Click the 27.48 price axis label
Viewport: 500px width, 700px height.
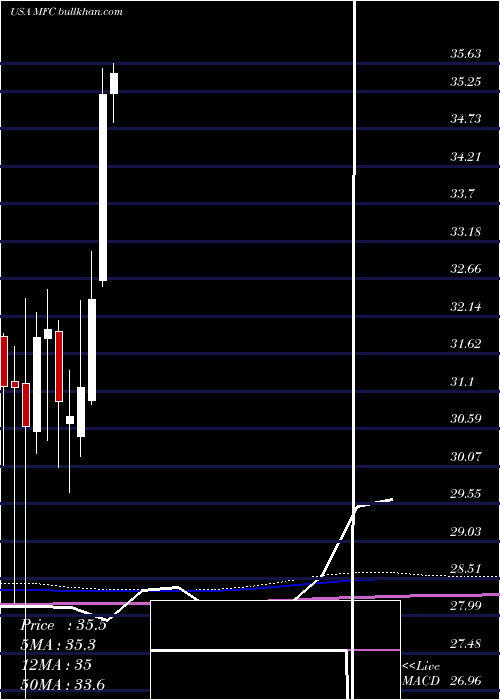click(x=466, y=644)
